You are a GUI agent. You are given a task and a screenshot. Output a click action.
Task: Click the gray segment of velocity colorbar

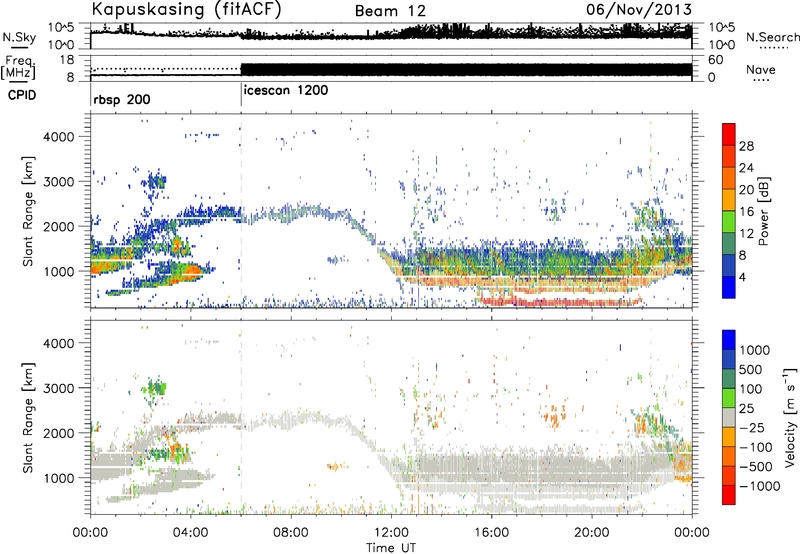729,417
